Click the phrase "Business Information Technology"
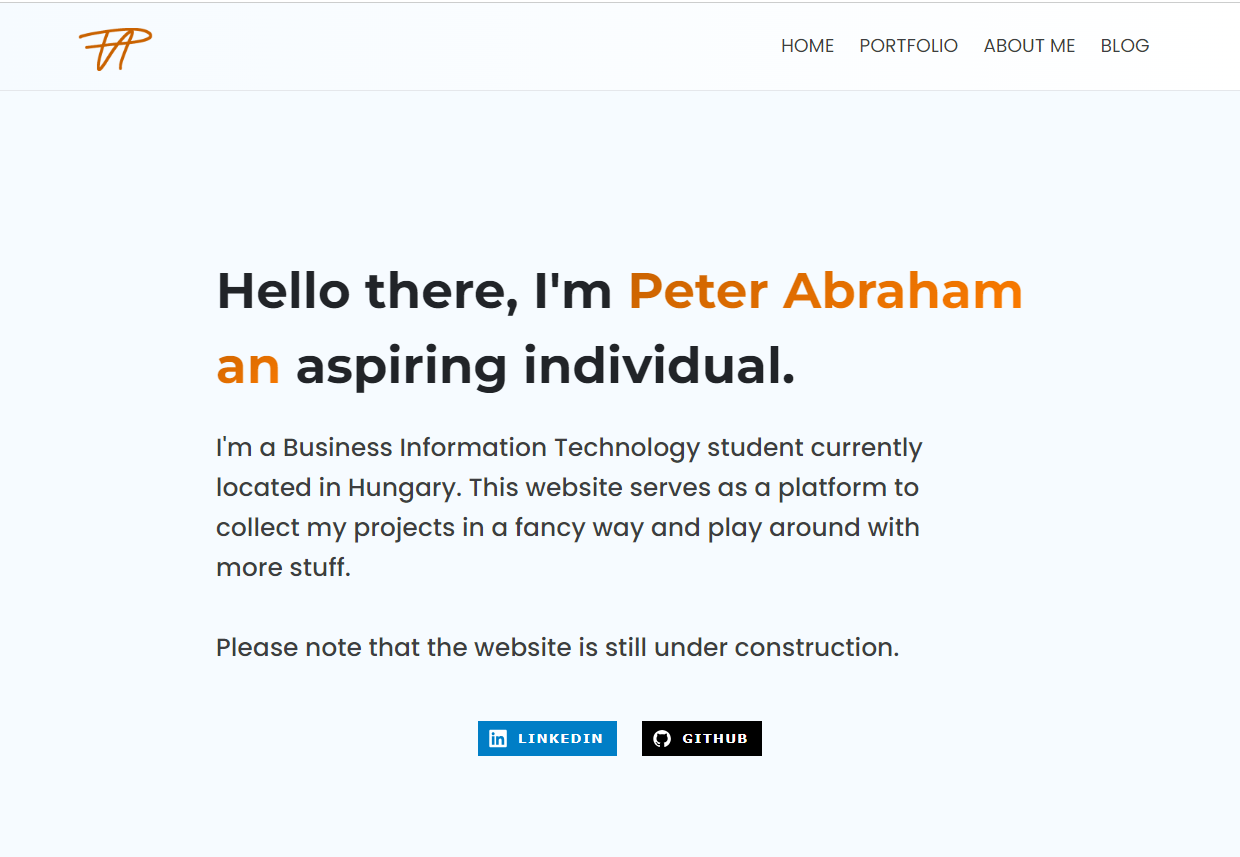Image resolution: width=1240 pixels, height=857 pixels. pos(491,447)
